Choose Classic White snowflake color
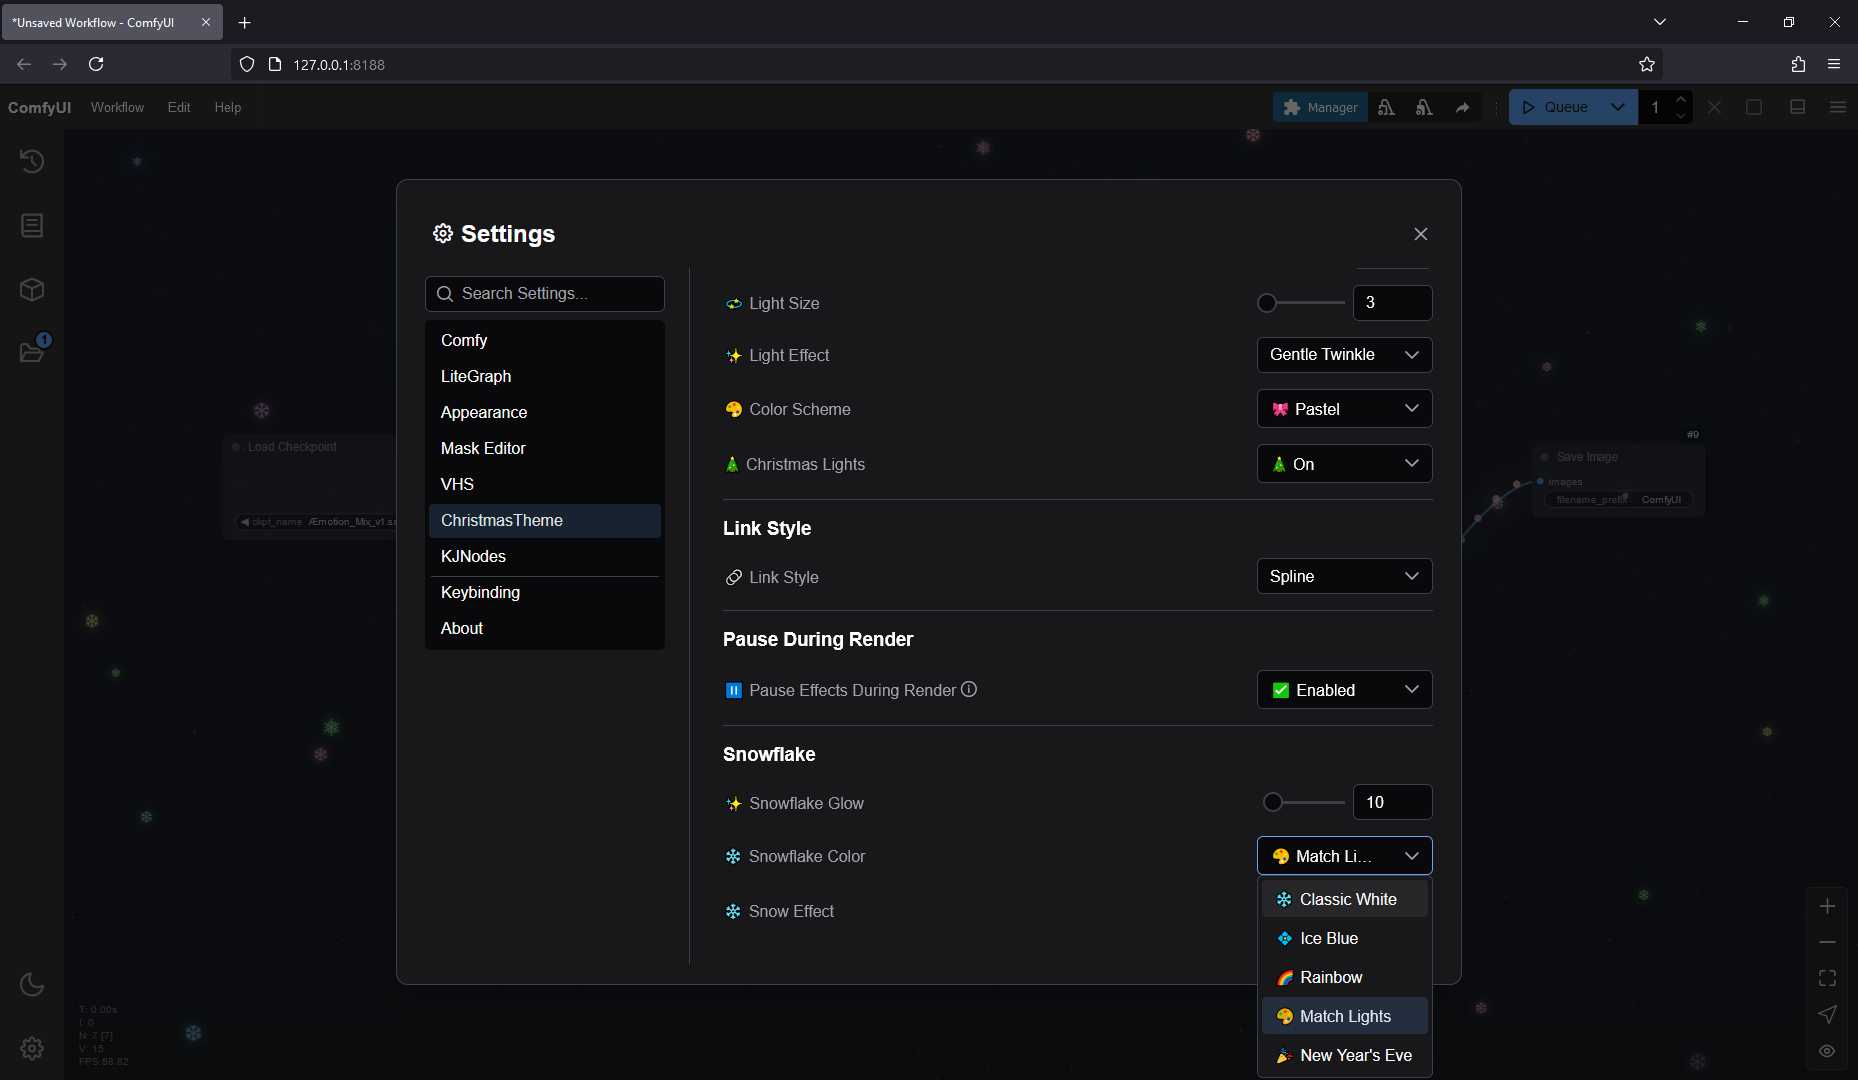Viewport: 1858px width, 1080px height. pos(1344,899)
